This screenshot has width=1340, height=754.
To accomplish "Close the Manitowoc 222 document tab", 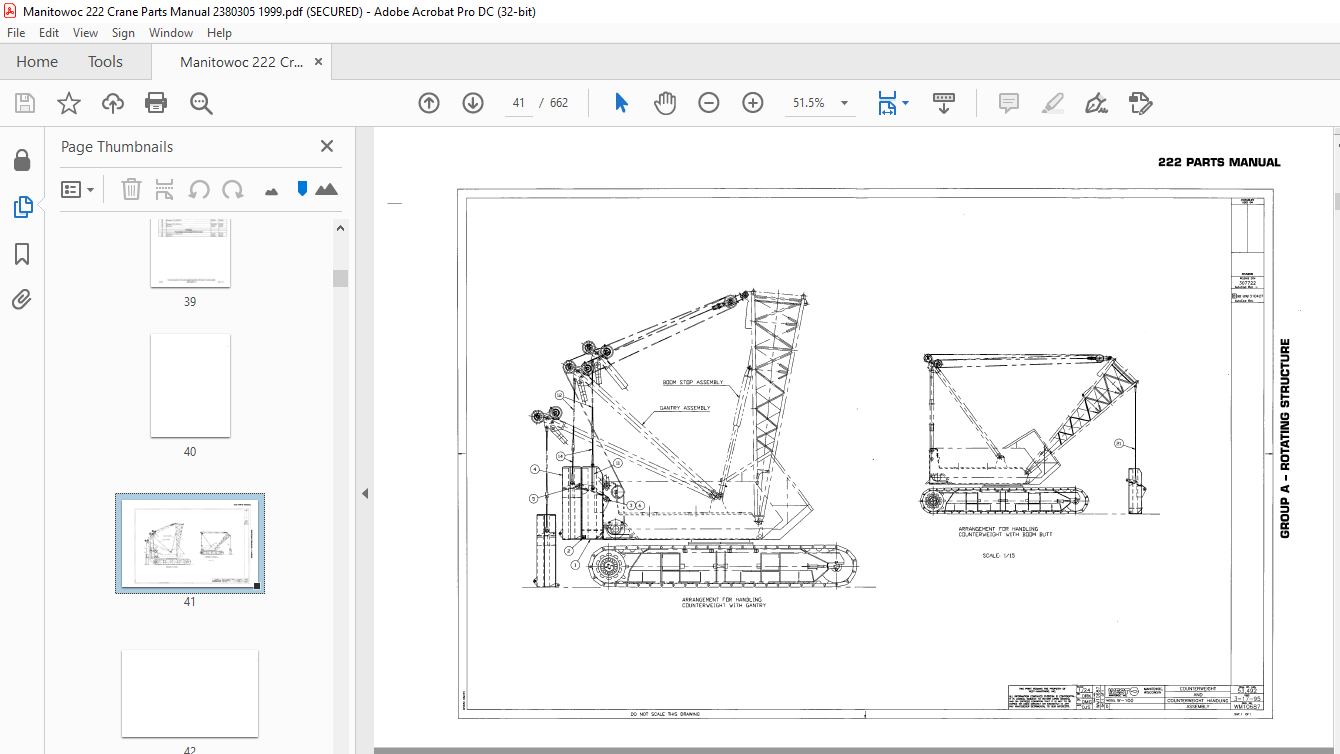I will point(319,62).
